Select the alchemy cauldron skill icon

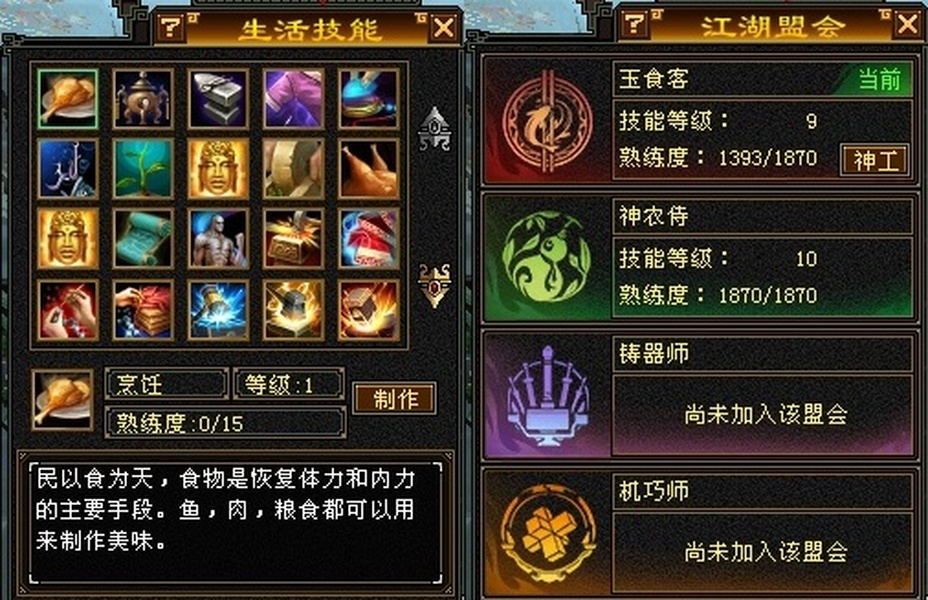[143, 99]
